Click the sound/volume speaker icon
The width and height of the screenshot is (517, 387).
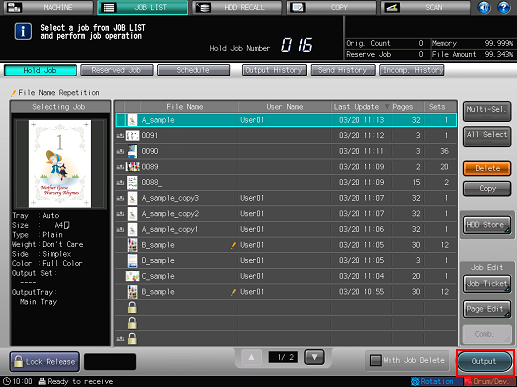tap(484, 7)
